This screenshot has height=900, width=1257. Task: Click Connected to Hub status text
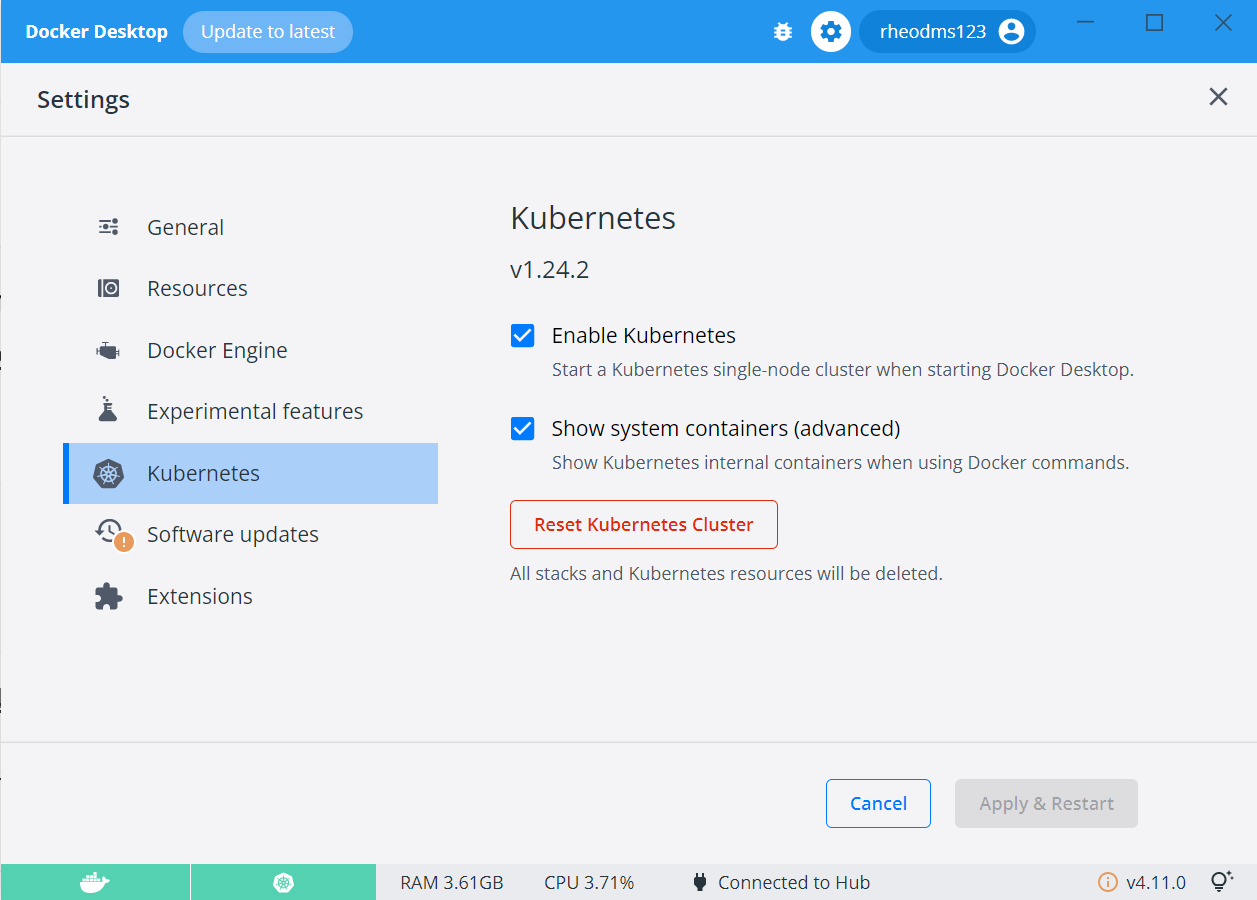794,882
